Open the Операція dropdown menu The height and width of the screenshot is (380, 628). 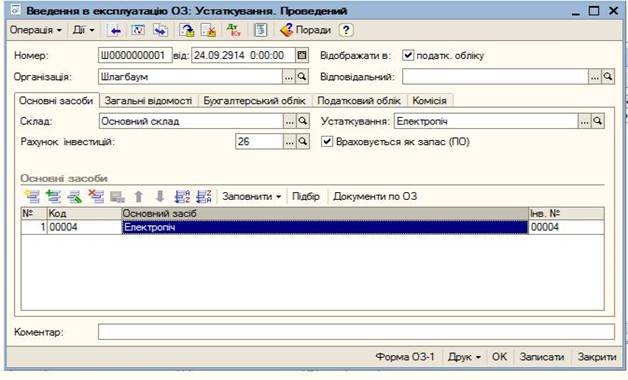pyautogui.click(x=36, y=30)
